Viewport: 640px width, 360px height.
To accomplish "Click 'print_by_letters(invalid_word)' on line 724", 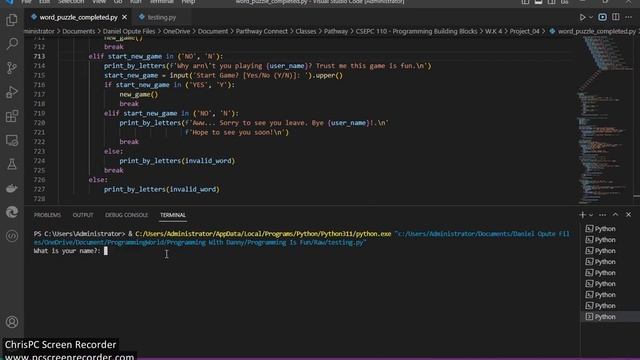I will pyautogui.click(x=177, y=161).
